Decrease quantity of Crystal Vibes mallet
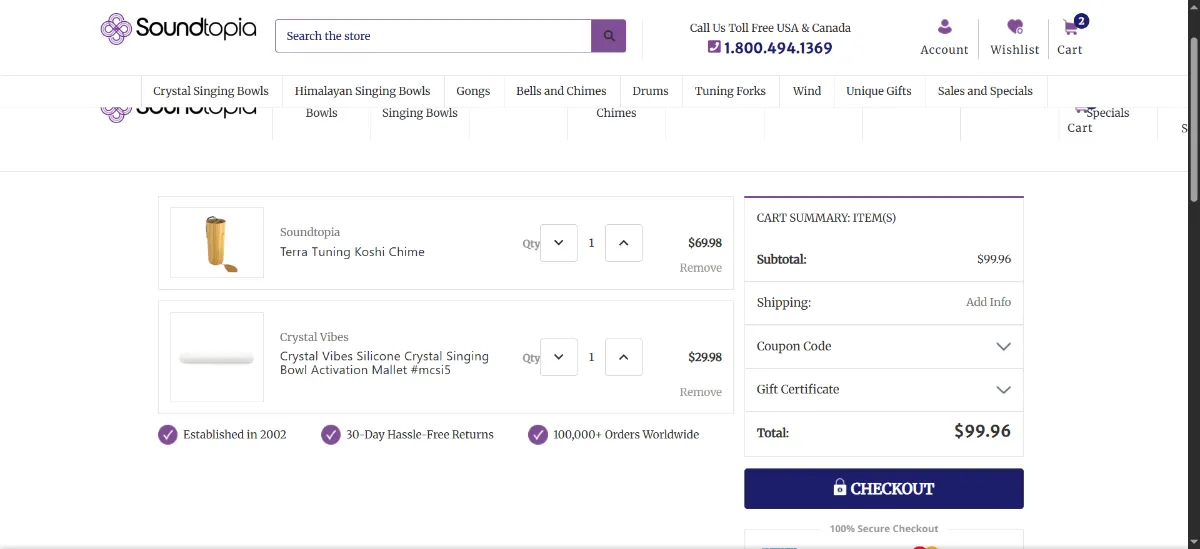1200x549 pixels. [x=559, y=357]
